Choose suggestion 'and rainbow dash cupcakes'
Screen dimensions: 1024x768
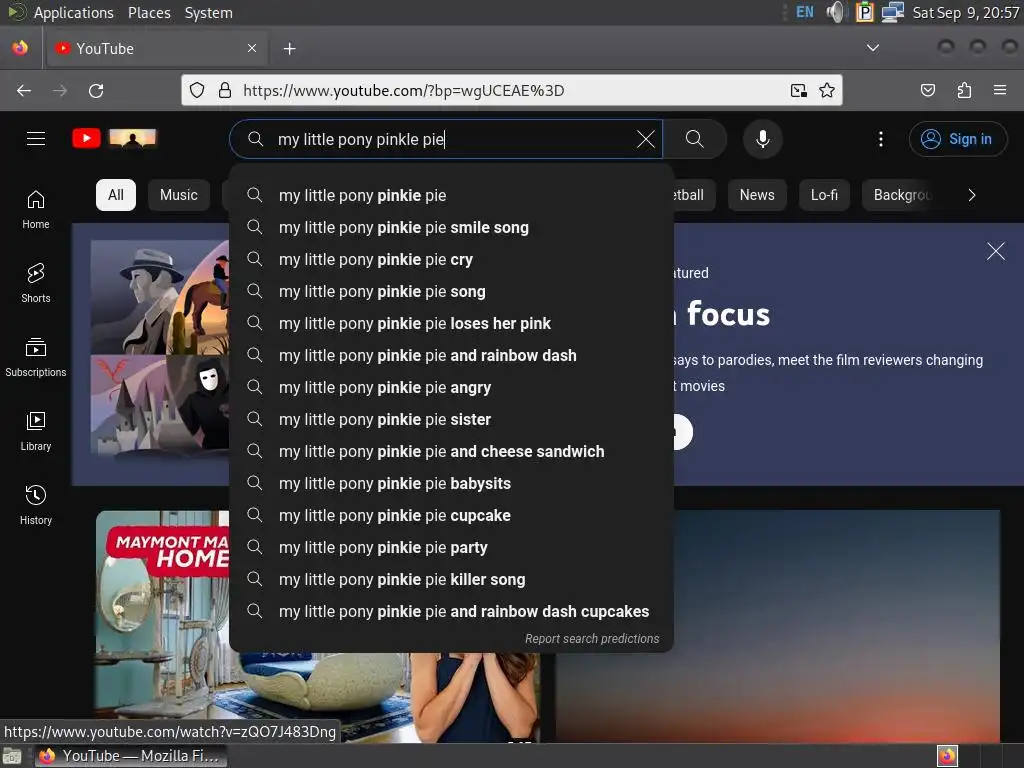point(451,611)
